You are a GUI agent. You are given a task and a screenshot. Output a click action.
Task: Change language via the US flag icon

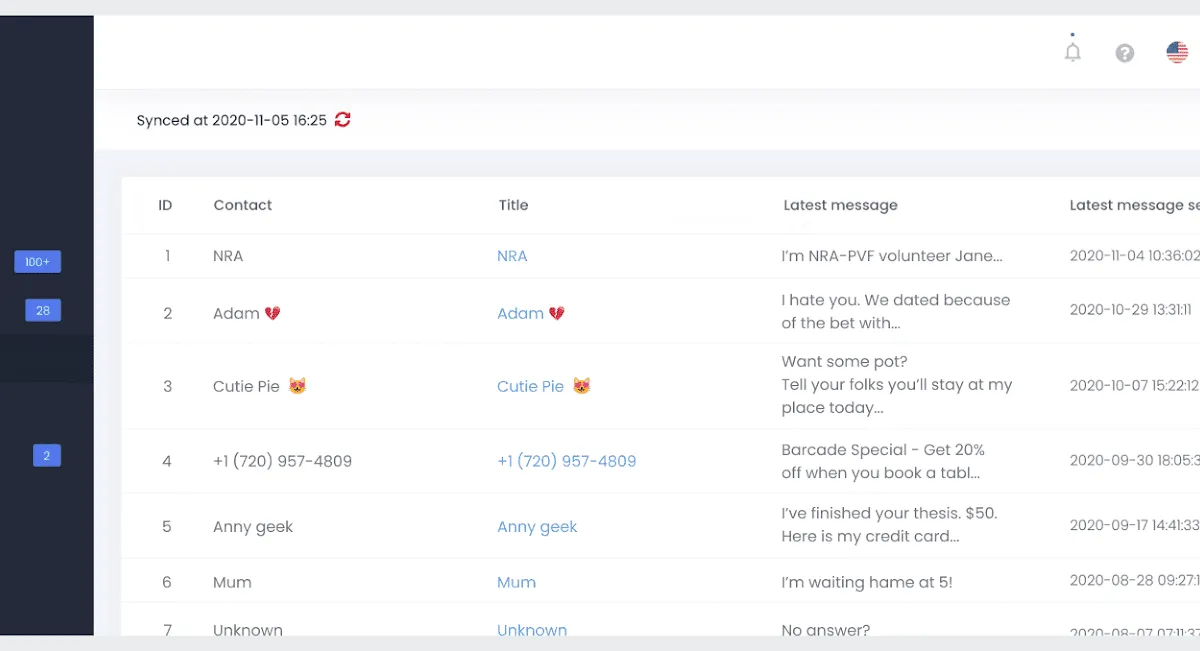click(x=1177, y=52)
